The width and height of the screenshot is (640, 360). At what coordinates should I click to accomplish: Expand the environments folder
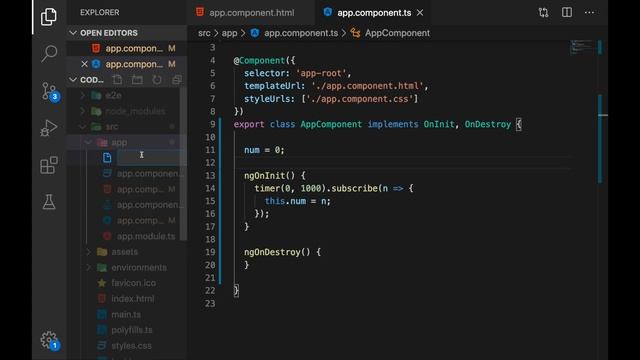click(x=127, y=268)
